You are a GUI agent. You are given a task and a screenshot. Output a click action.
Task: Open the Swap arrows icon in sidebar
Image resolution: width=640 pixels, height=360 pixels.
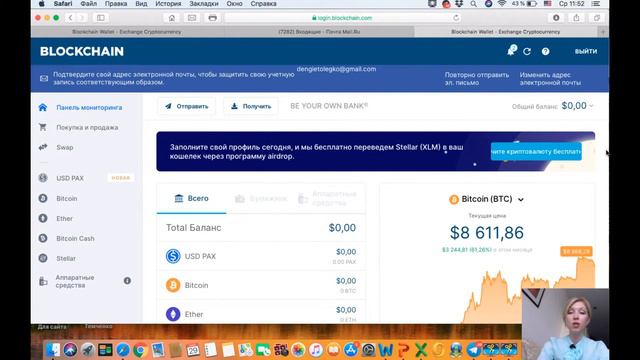point(43,147)
